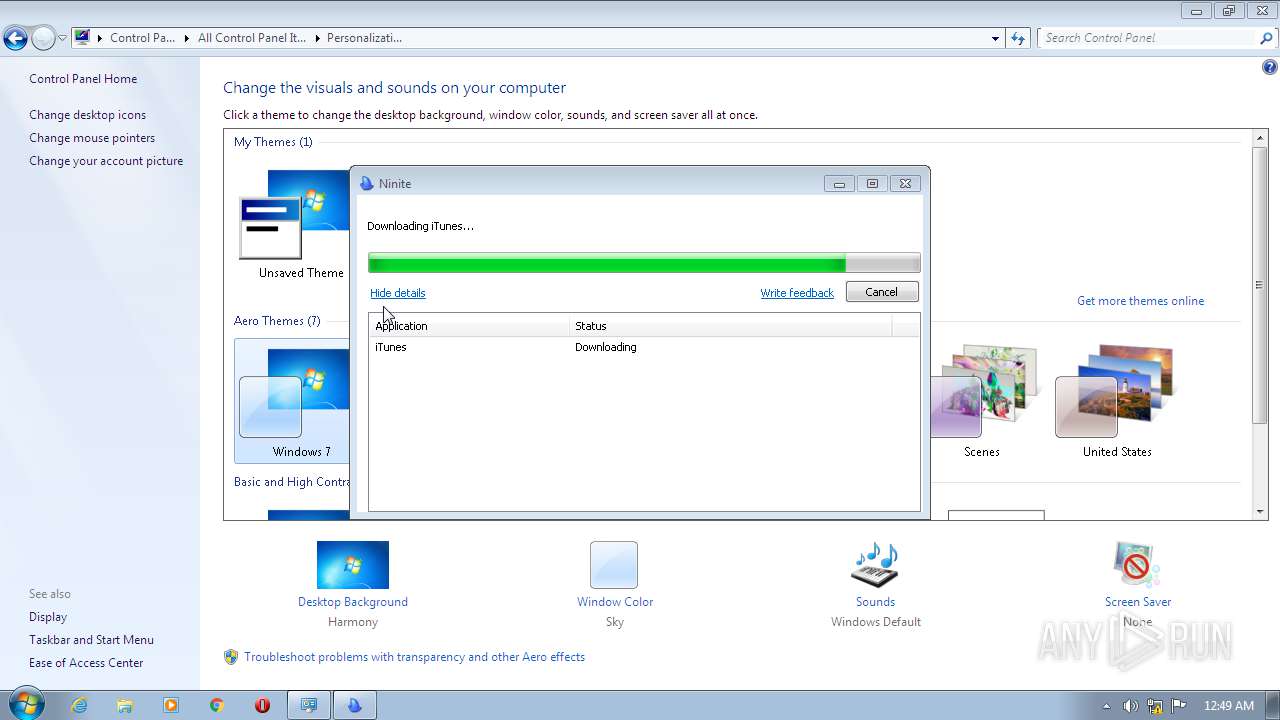Viewport: 1280px width, 720px height.
Task: Click the network tray icon
Action: [1155, 705]
